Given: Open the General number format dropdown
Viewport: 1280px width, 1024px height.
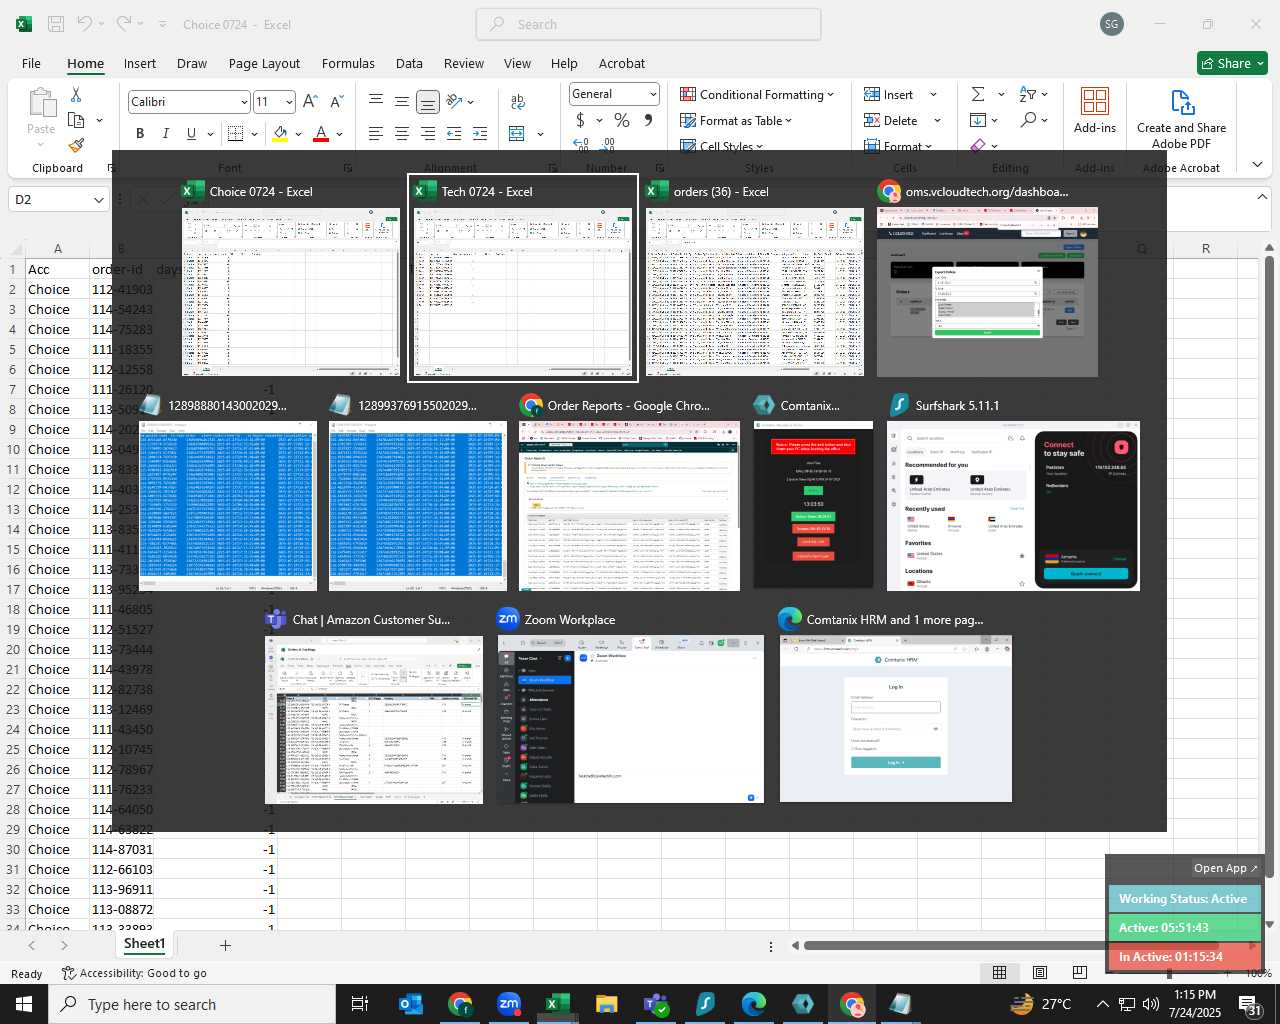Looking at the screenshot, I should (x=653, y=94).
